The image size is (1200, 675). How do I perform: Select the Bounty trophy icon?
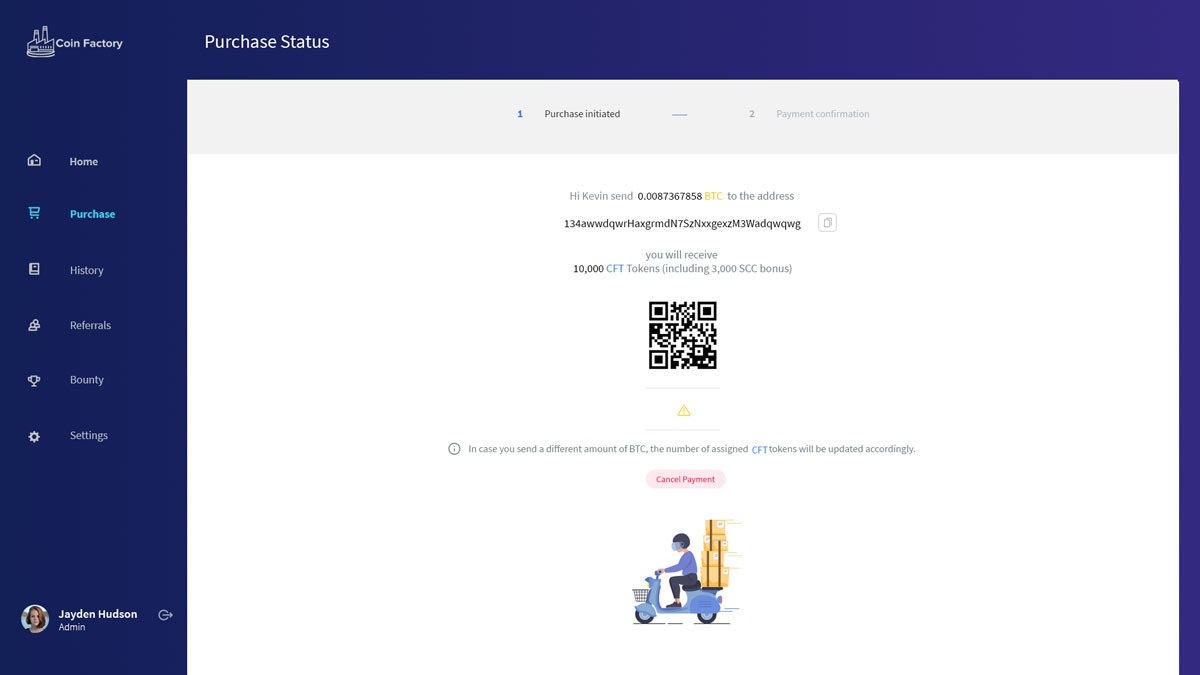point(34,380)
